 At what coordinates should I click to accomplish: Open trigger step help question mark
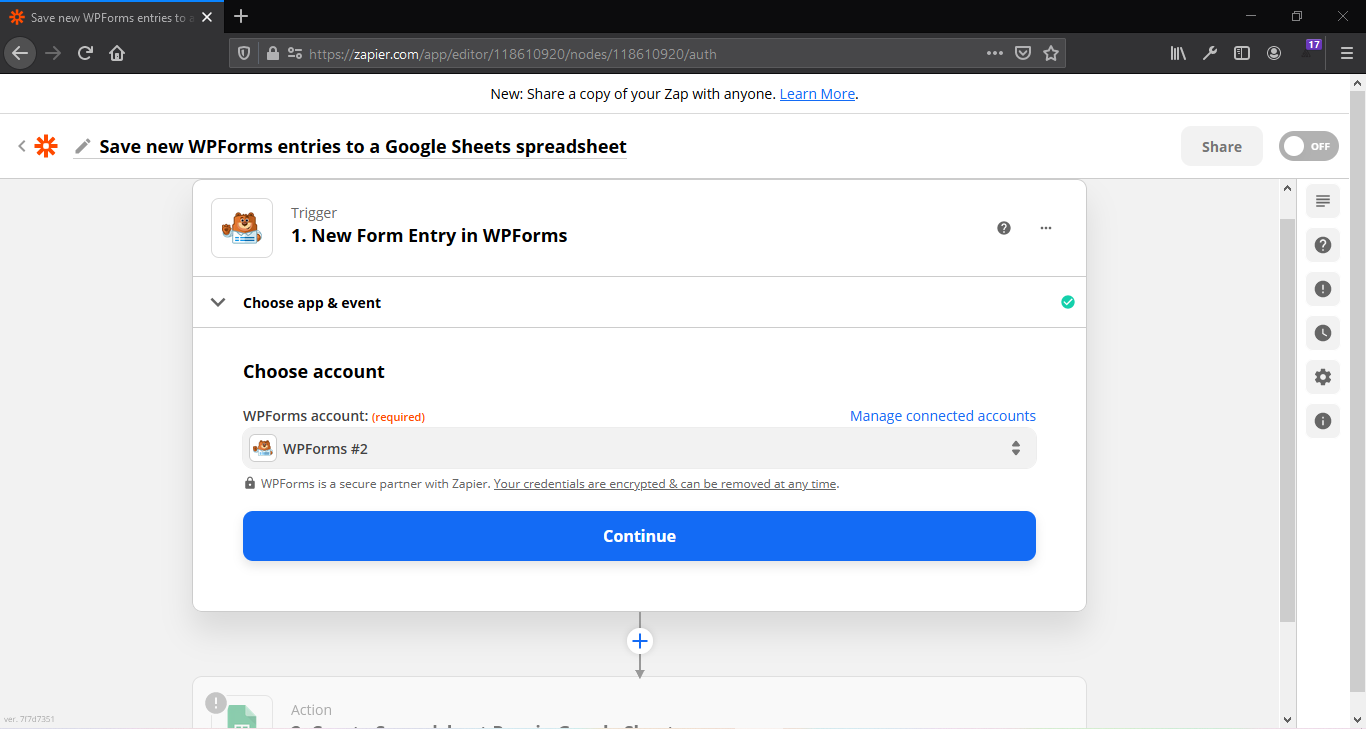point(1004,228)
